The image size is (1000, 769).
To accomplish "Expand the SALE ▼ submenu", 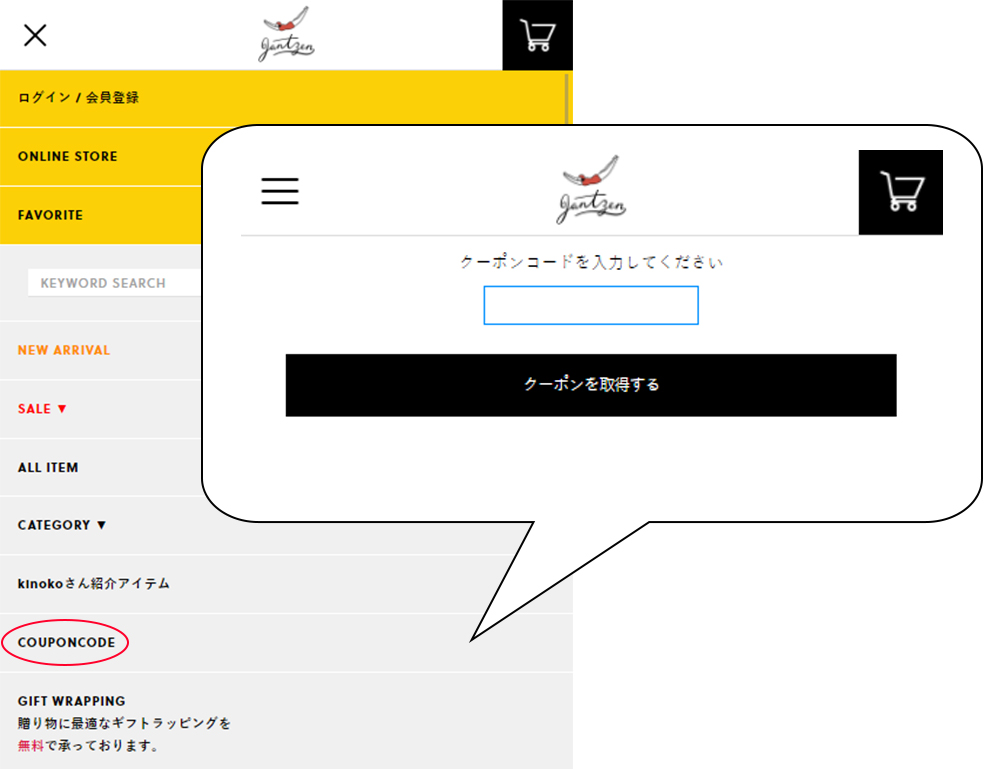I will [x=42, y=409].
